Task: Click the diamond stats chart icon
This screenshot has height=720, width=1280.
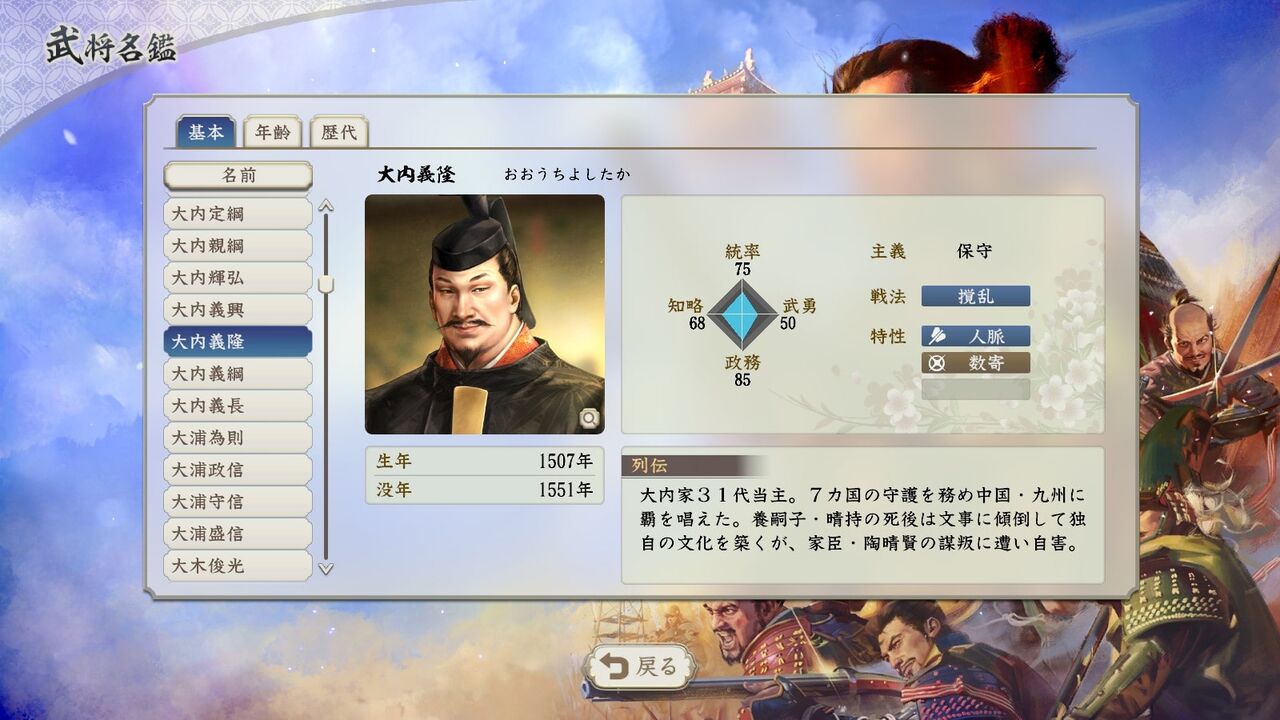Action: point(742,314)
